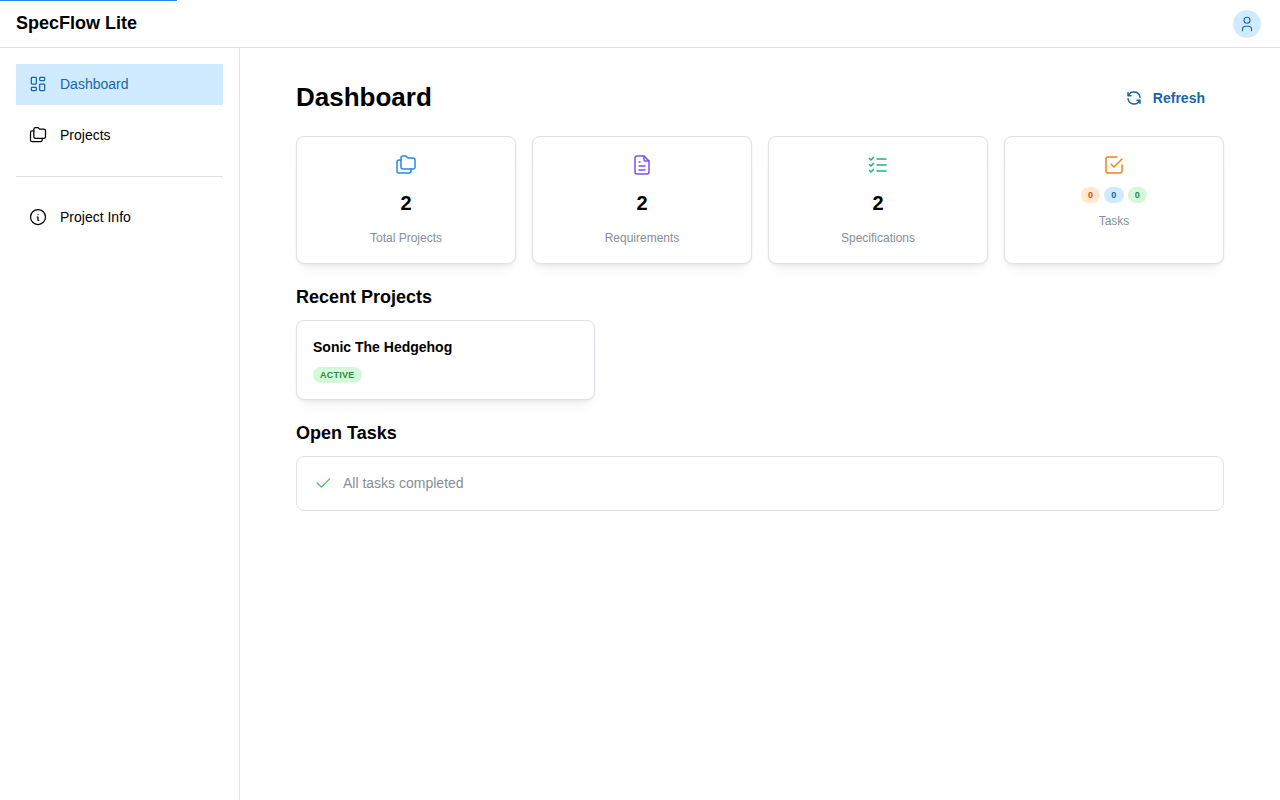Open the user profile avatar icon
Image resolution: width=1280 pixels, height=800 pixels.
point(1246,24)
